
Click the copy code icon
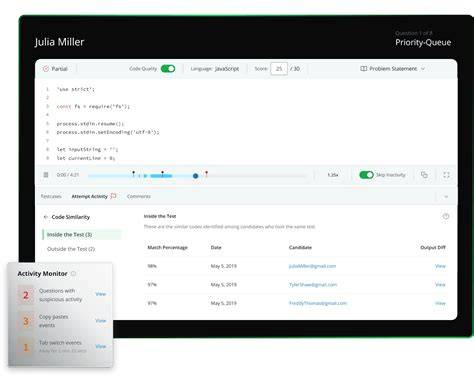[x=424, y=175]
